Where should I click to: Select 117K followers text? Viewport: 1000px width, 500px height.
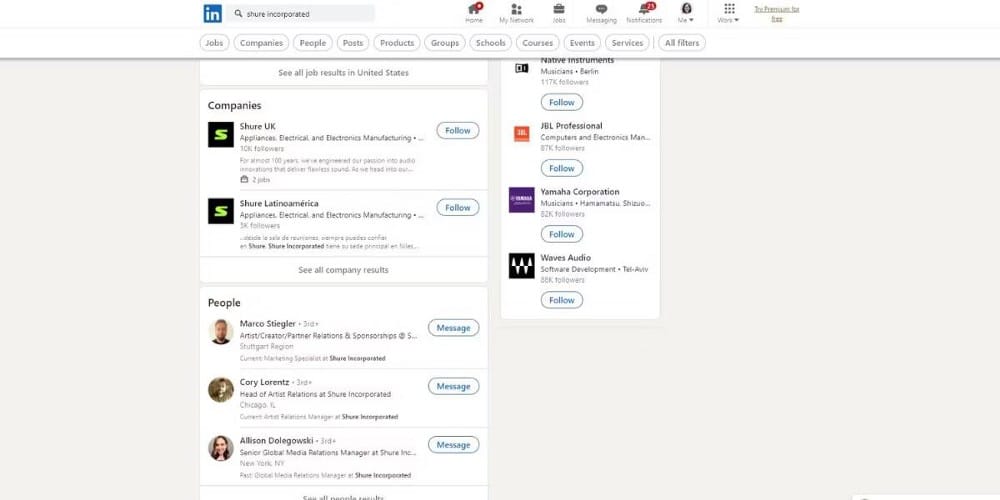coord(565,82)
